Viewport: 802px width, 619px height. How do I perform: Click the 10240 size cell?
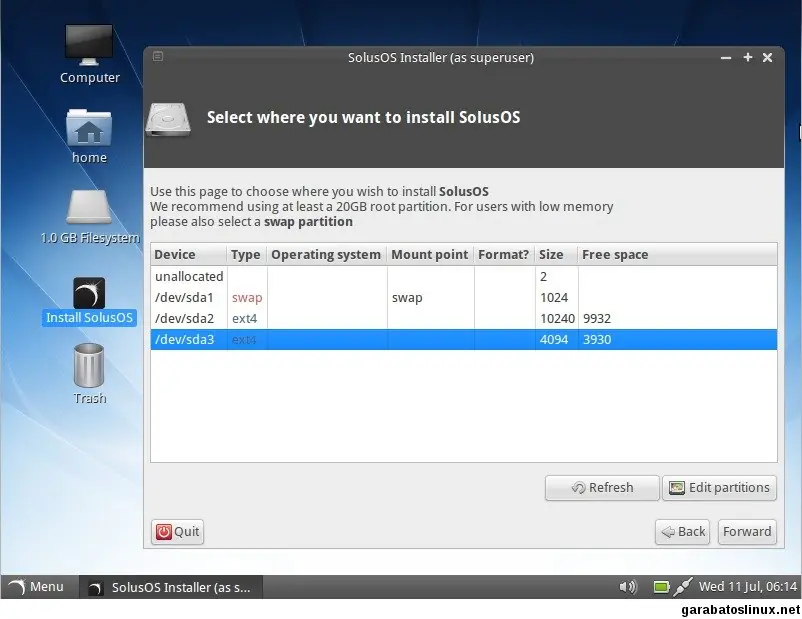[x=558, y=318]
